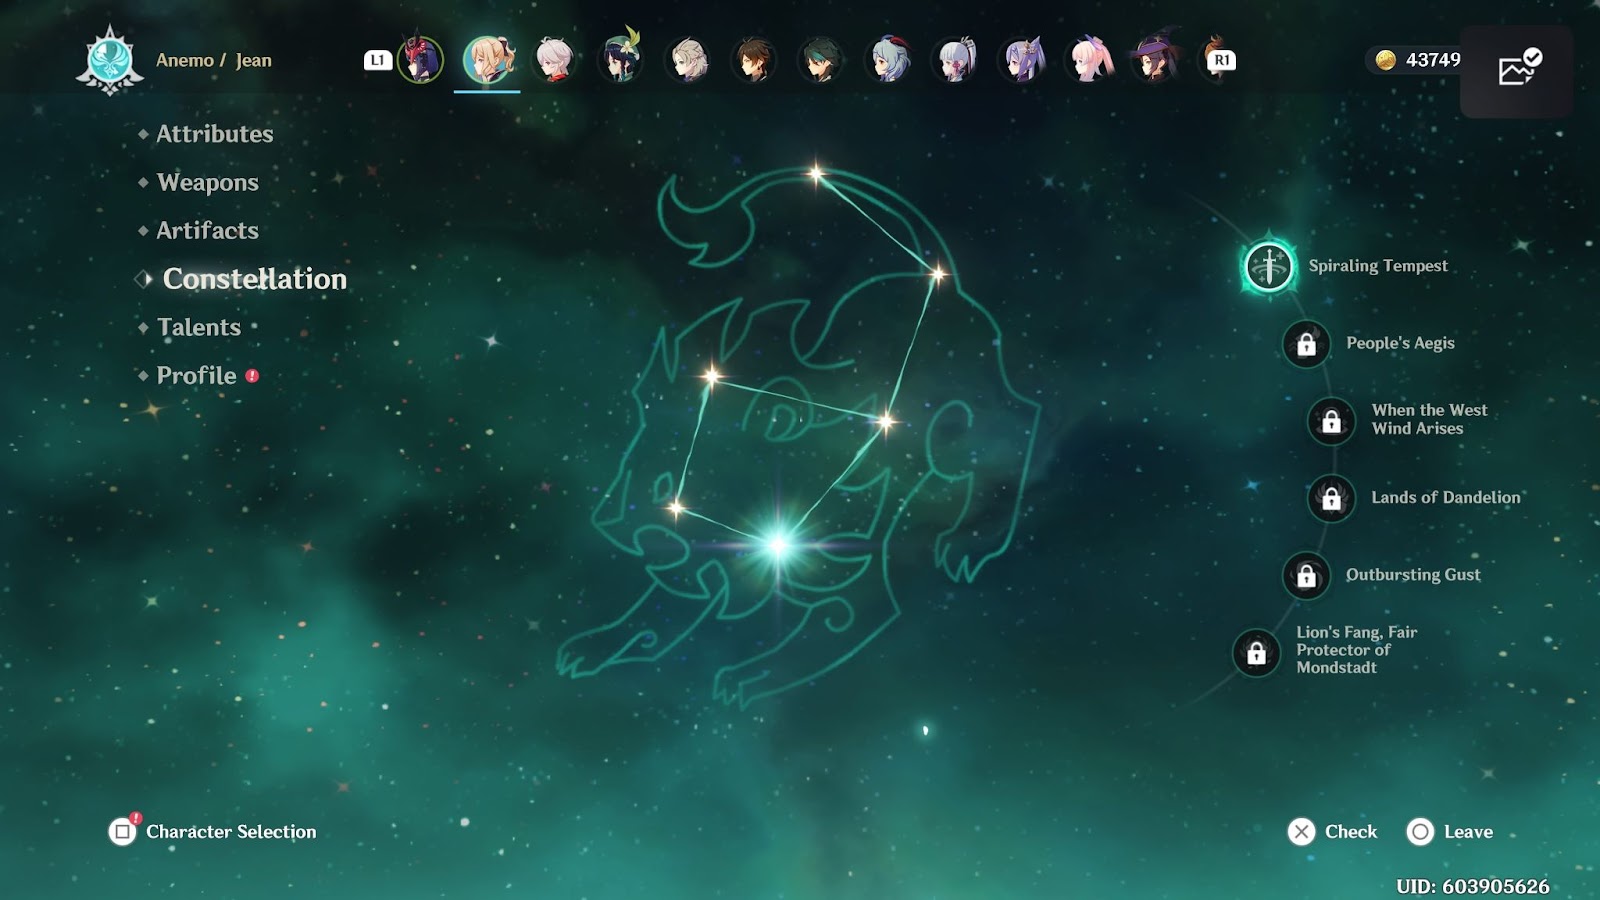Click the Leave button
The height and width of the screenshot is (900, 1600).
(1450, 832)
